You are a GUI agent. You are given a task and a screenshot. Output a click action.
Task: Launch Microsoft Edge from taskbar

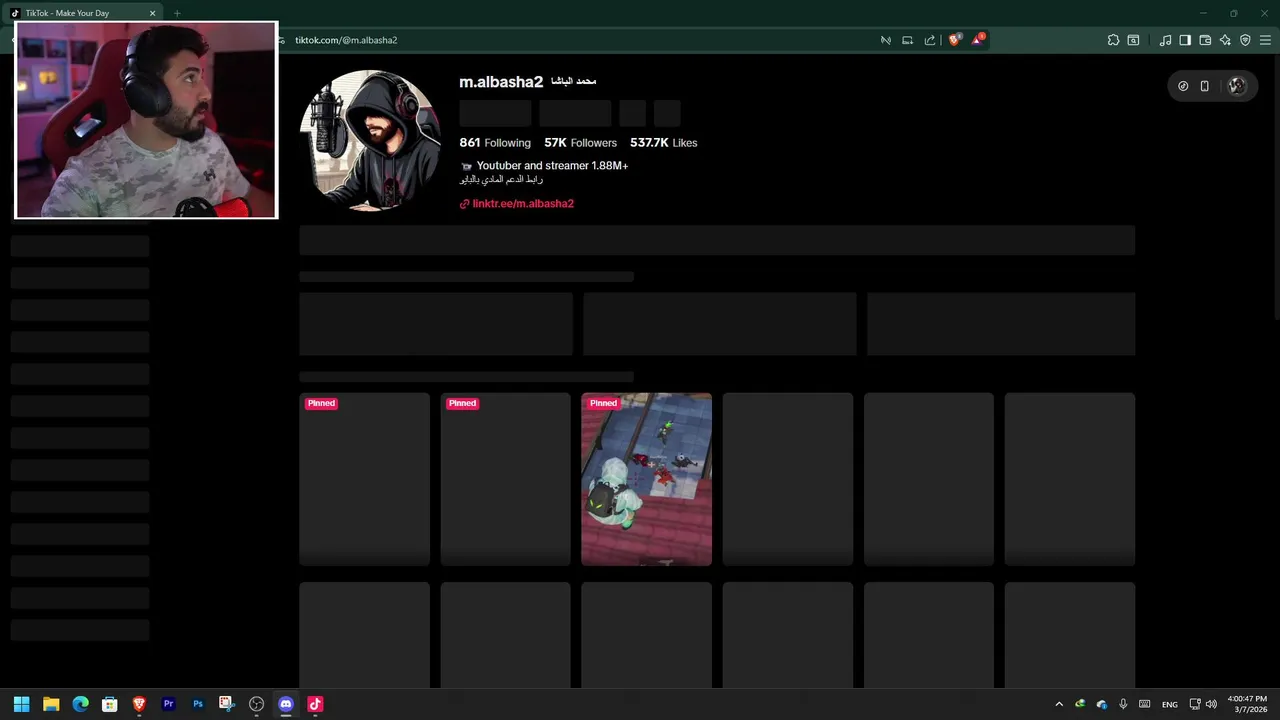point(80,704)
